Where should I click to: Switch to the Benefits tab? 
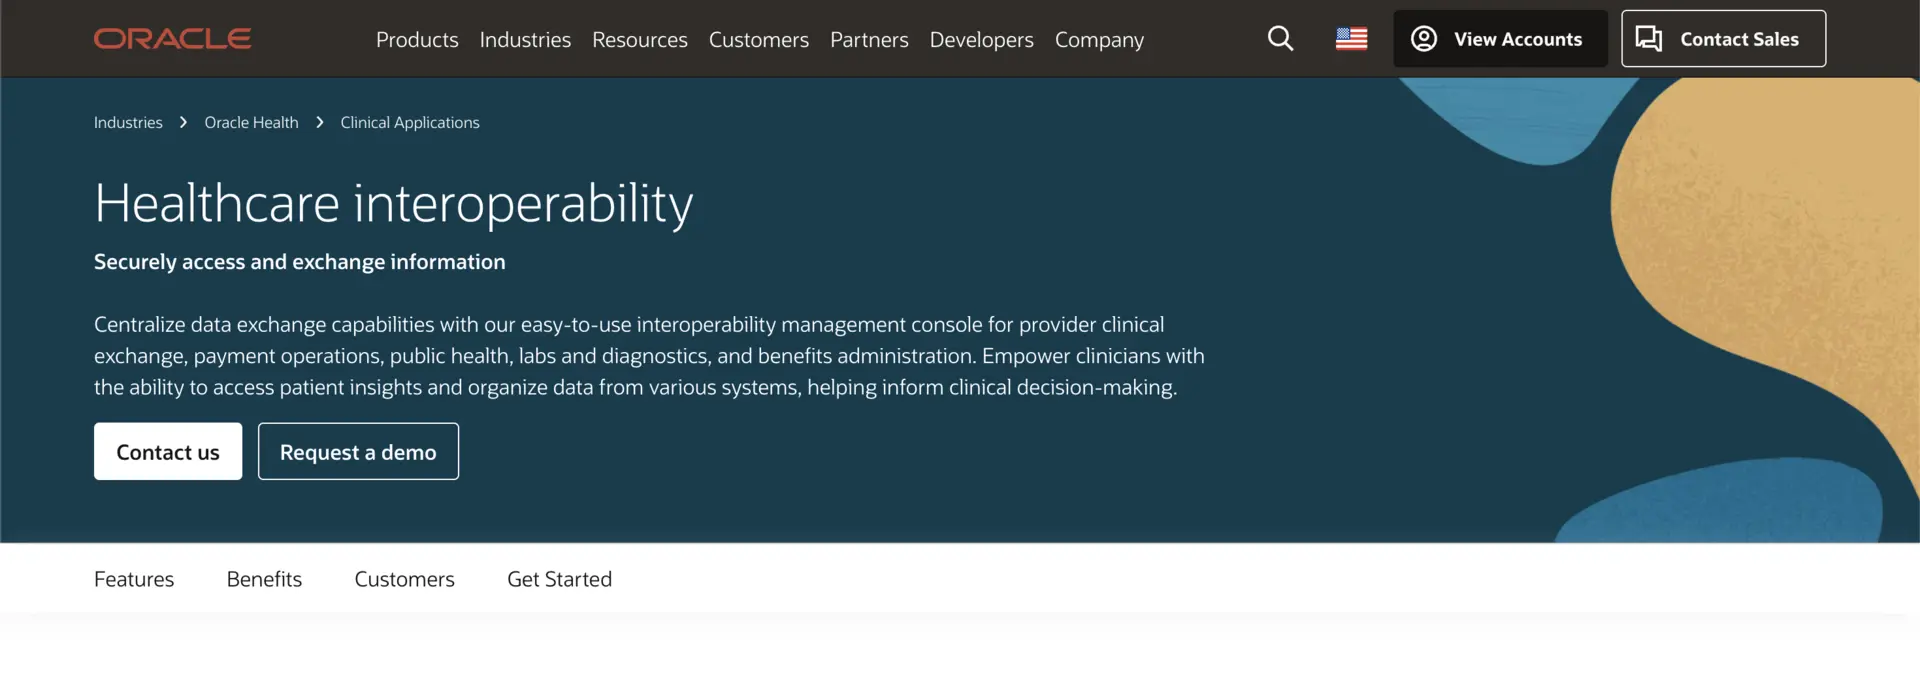tap(264, 578)
